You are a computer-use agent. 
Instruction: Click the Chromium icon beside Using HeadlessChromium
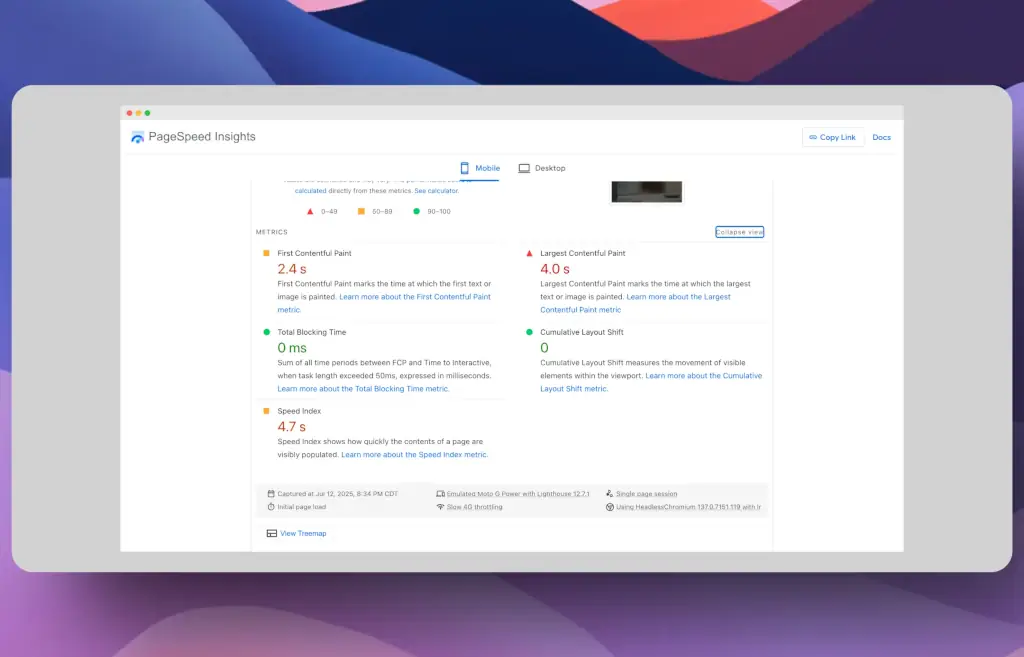click(x=610, y=507)
